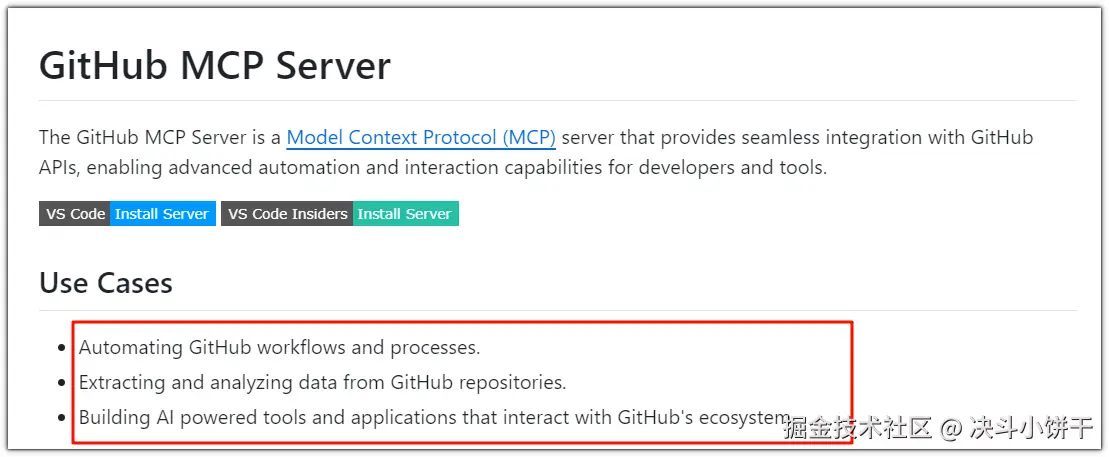Image resolution: width=1109 pixels, height=457 pixels.
Task: Click the horizontal divider under the page title
Action: [x=557, y=101]
